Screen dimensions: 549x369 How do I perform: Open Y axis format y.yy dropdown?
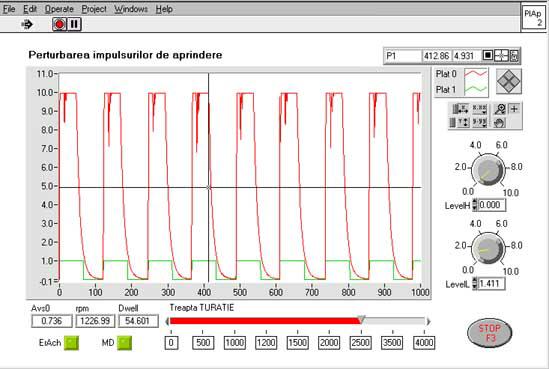[x=479, y=123]
